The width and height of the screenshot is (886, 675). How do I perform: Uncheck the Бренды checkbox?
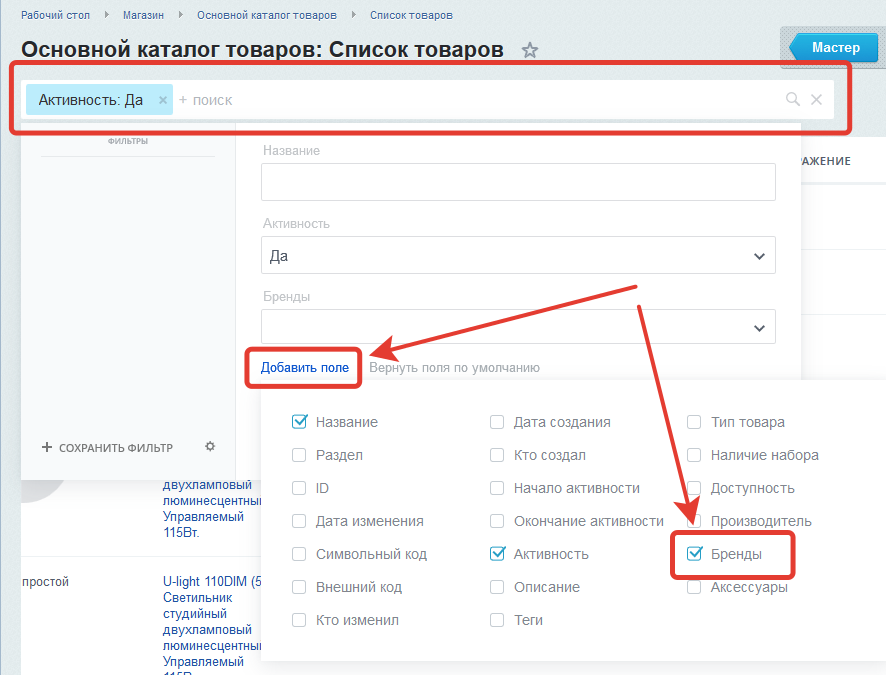695,554
